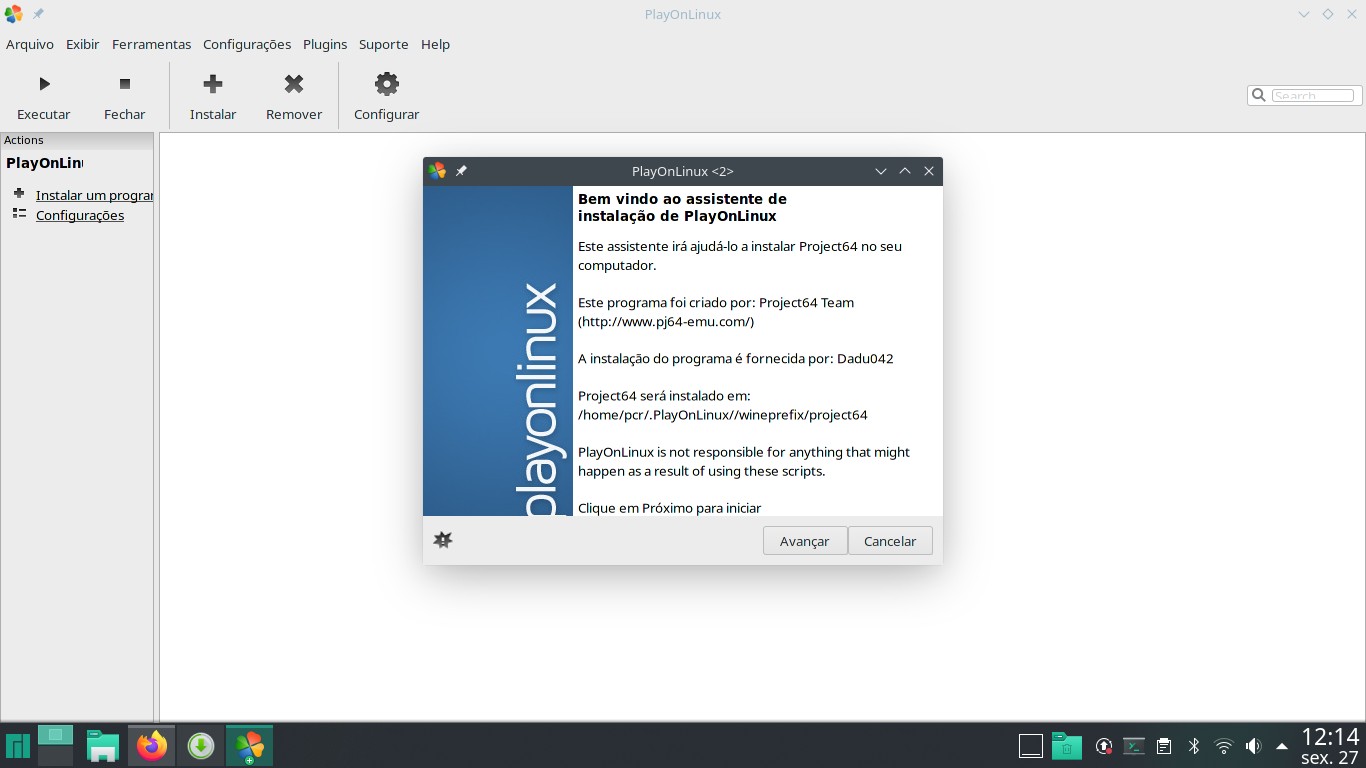Open the clipboard tray icon
The height and width of the screenshot is (768, 1366).
[x=1164, y=746]
